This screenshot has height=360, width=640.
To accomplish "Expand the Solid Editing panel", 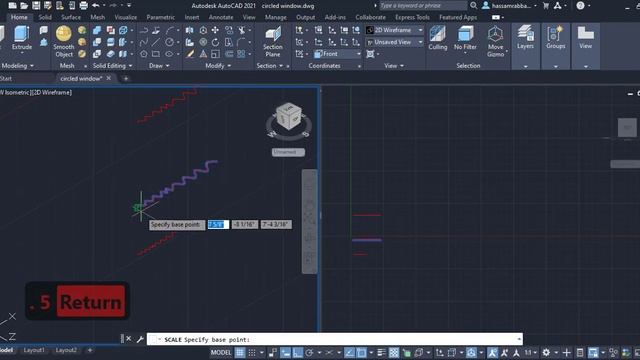I will (x=112, y=66).
